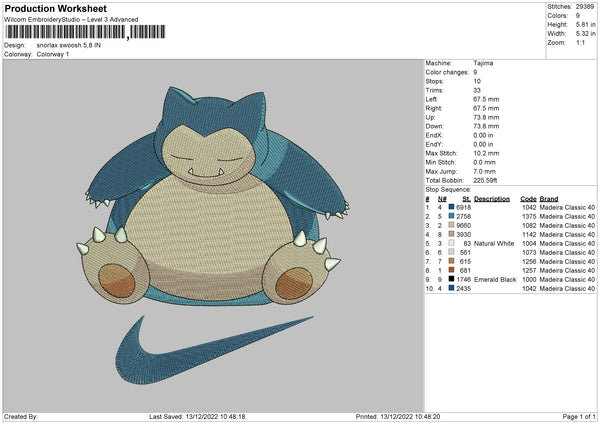Screen dimensions: 600x424
Task: Select the Down extent label
Action: point(434,126)
